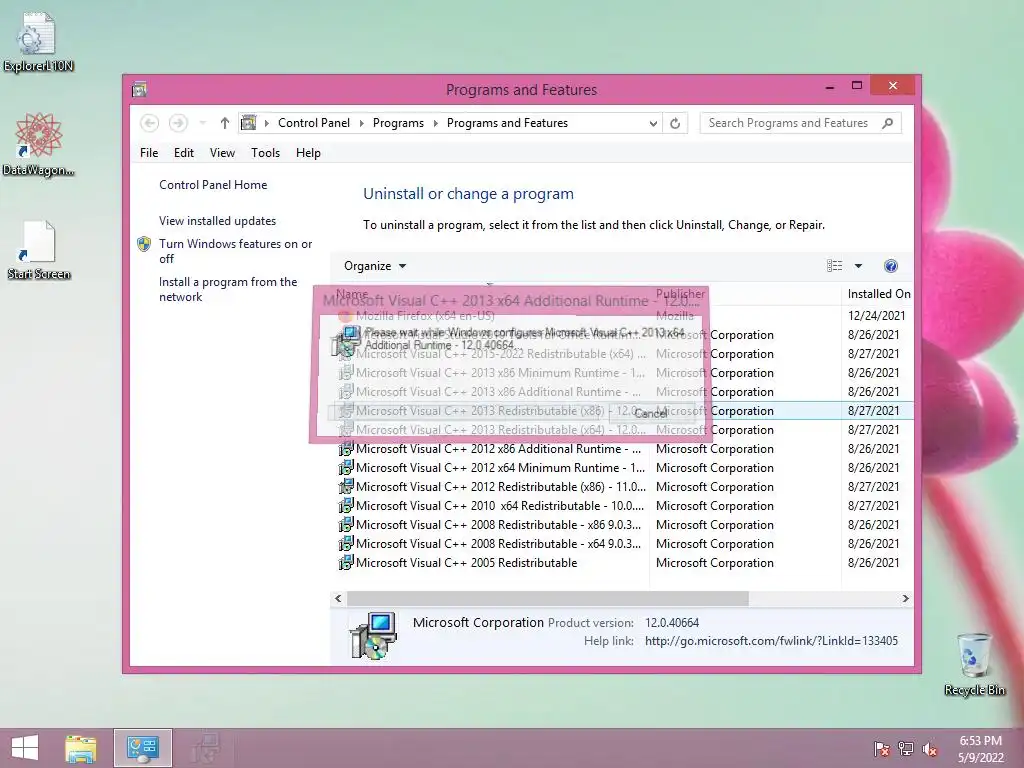
Task: Click the Windows Start button
Action: coord(25,748)
